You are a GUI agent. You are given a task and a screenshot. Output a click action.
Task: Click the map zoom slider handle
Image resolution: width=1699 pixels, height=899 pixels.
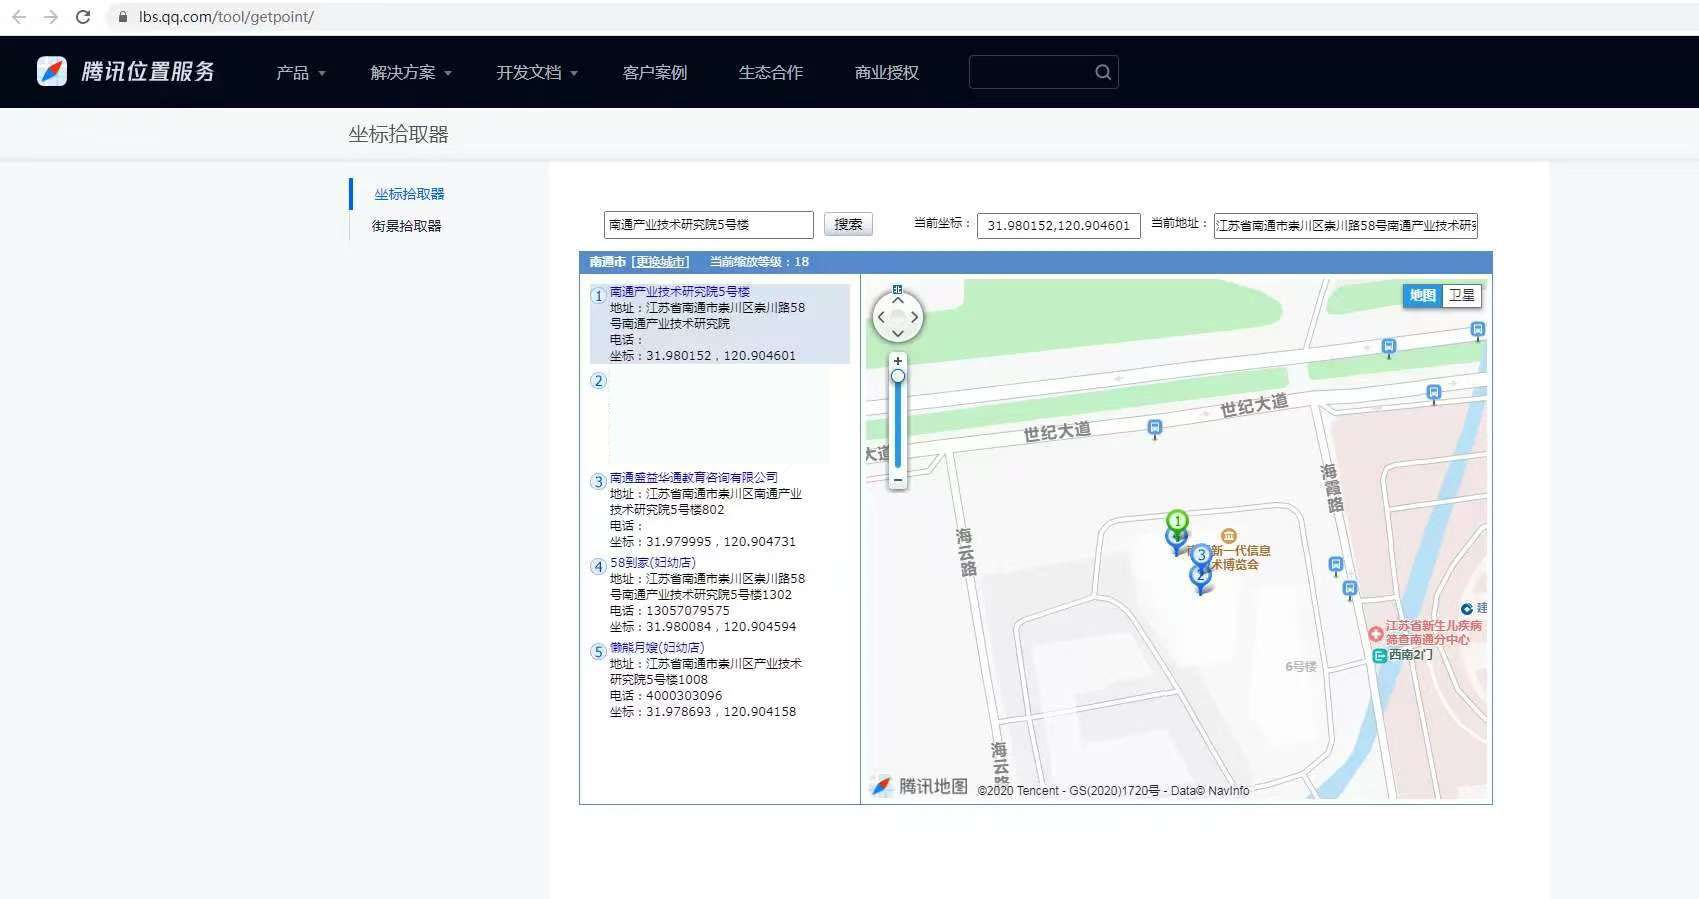click(x=898, y=376)
